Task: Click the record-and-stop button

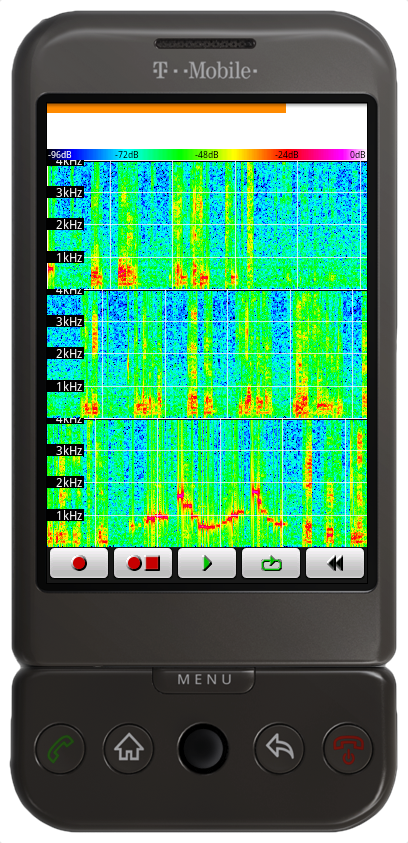Action: pos(143,563)
